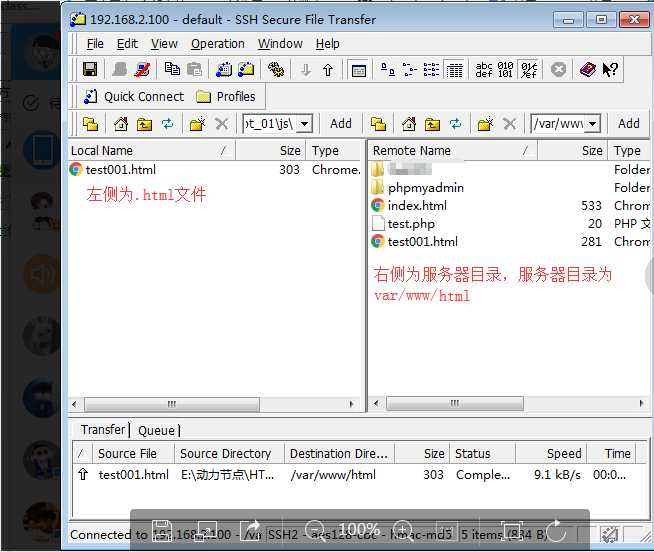Image resolution: width=654 pixels, height=552 pixels.
Task: Switch to the Queue tab
Action: pos(156,430)
